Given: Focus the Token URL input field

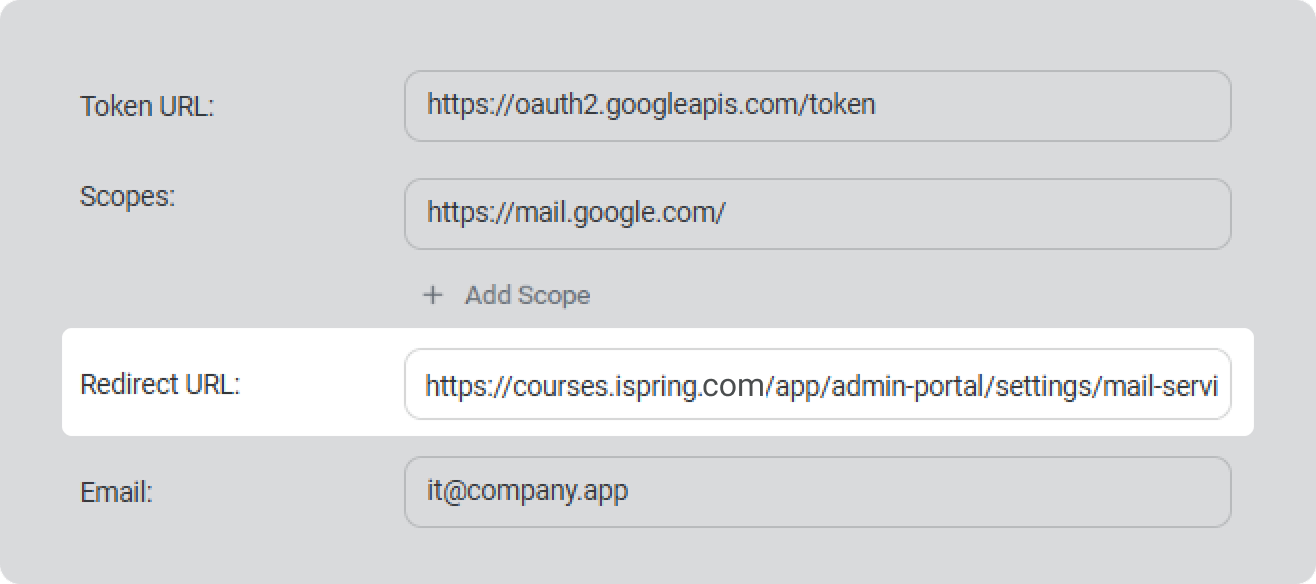Looking at the screenshot, I should pyautogui.click(x=816, y=105).
